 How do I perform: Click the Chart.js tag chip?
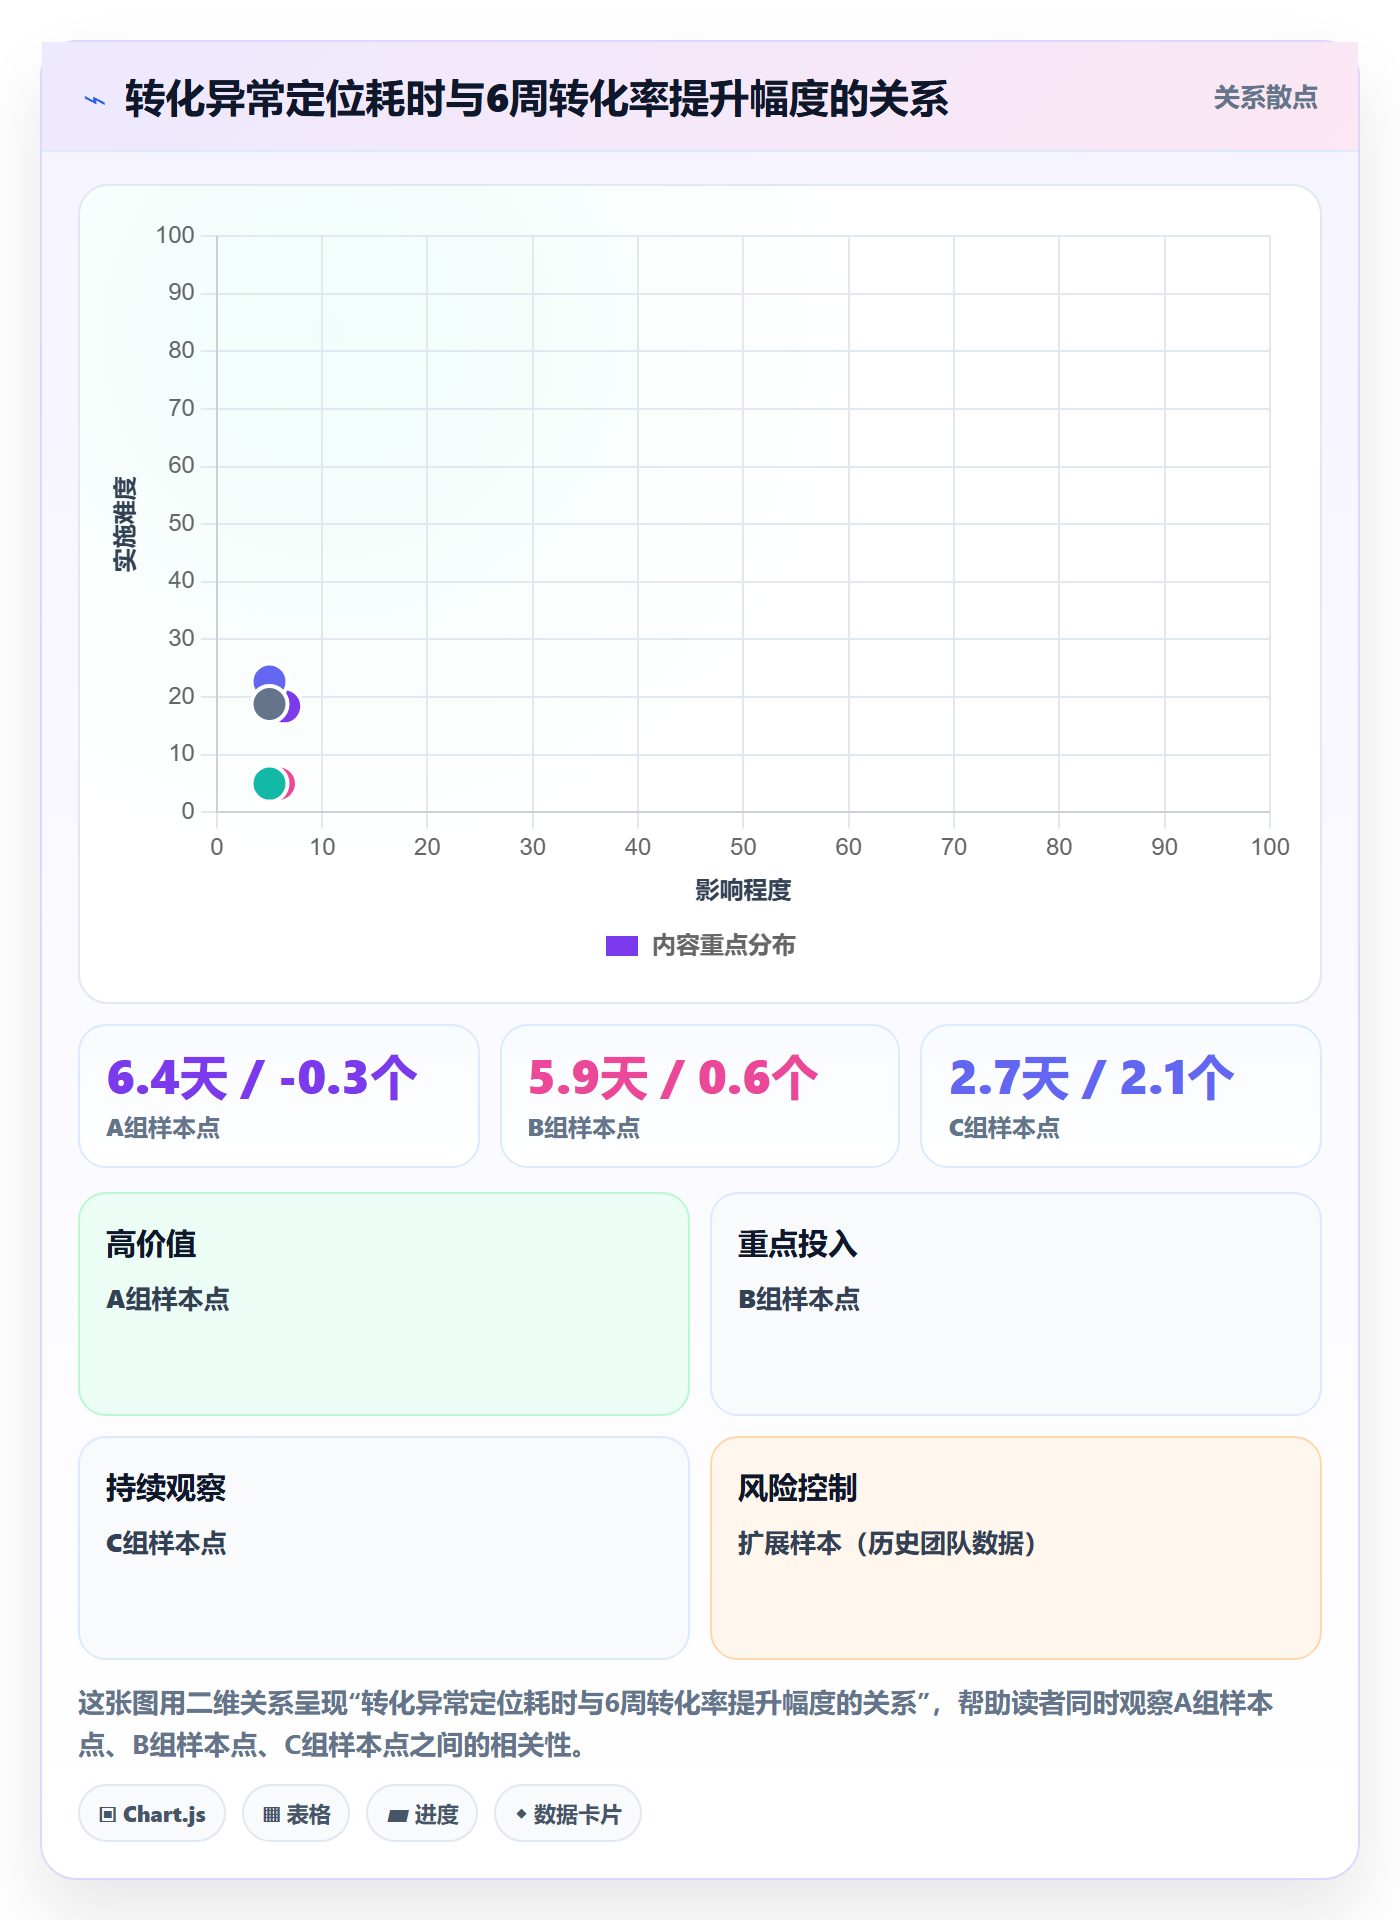tap(152, 1814)
